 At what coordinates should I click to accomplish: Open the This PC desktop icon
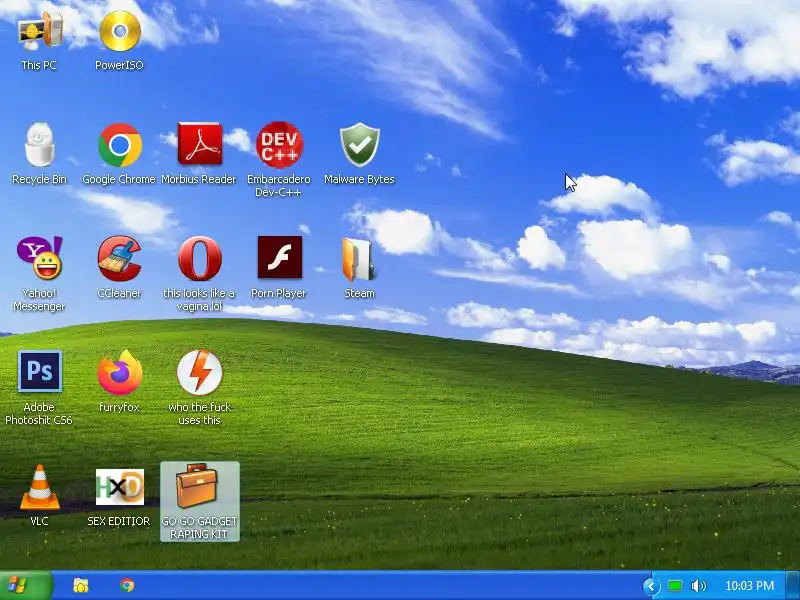pos(39,31)
